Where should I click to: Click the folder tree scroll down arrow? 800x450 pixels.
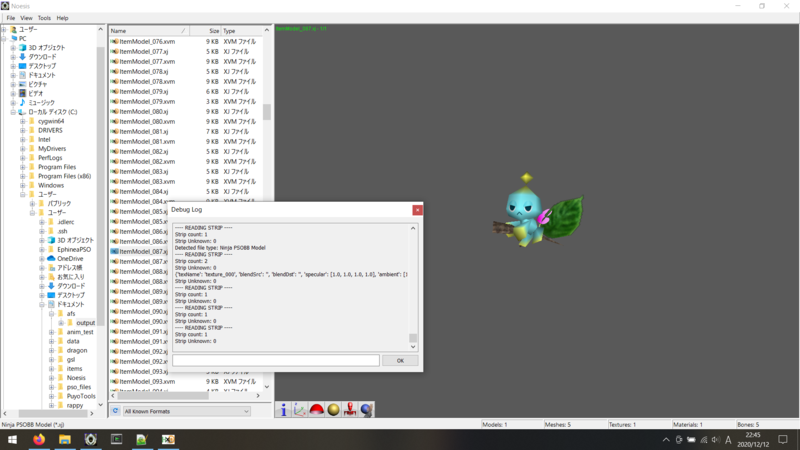[101, 405]
